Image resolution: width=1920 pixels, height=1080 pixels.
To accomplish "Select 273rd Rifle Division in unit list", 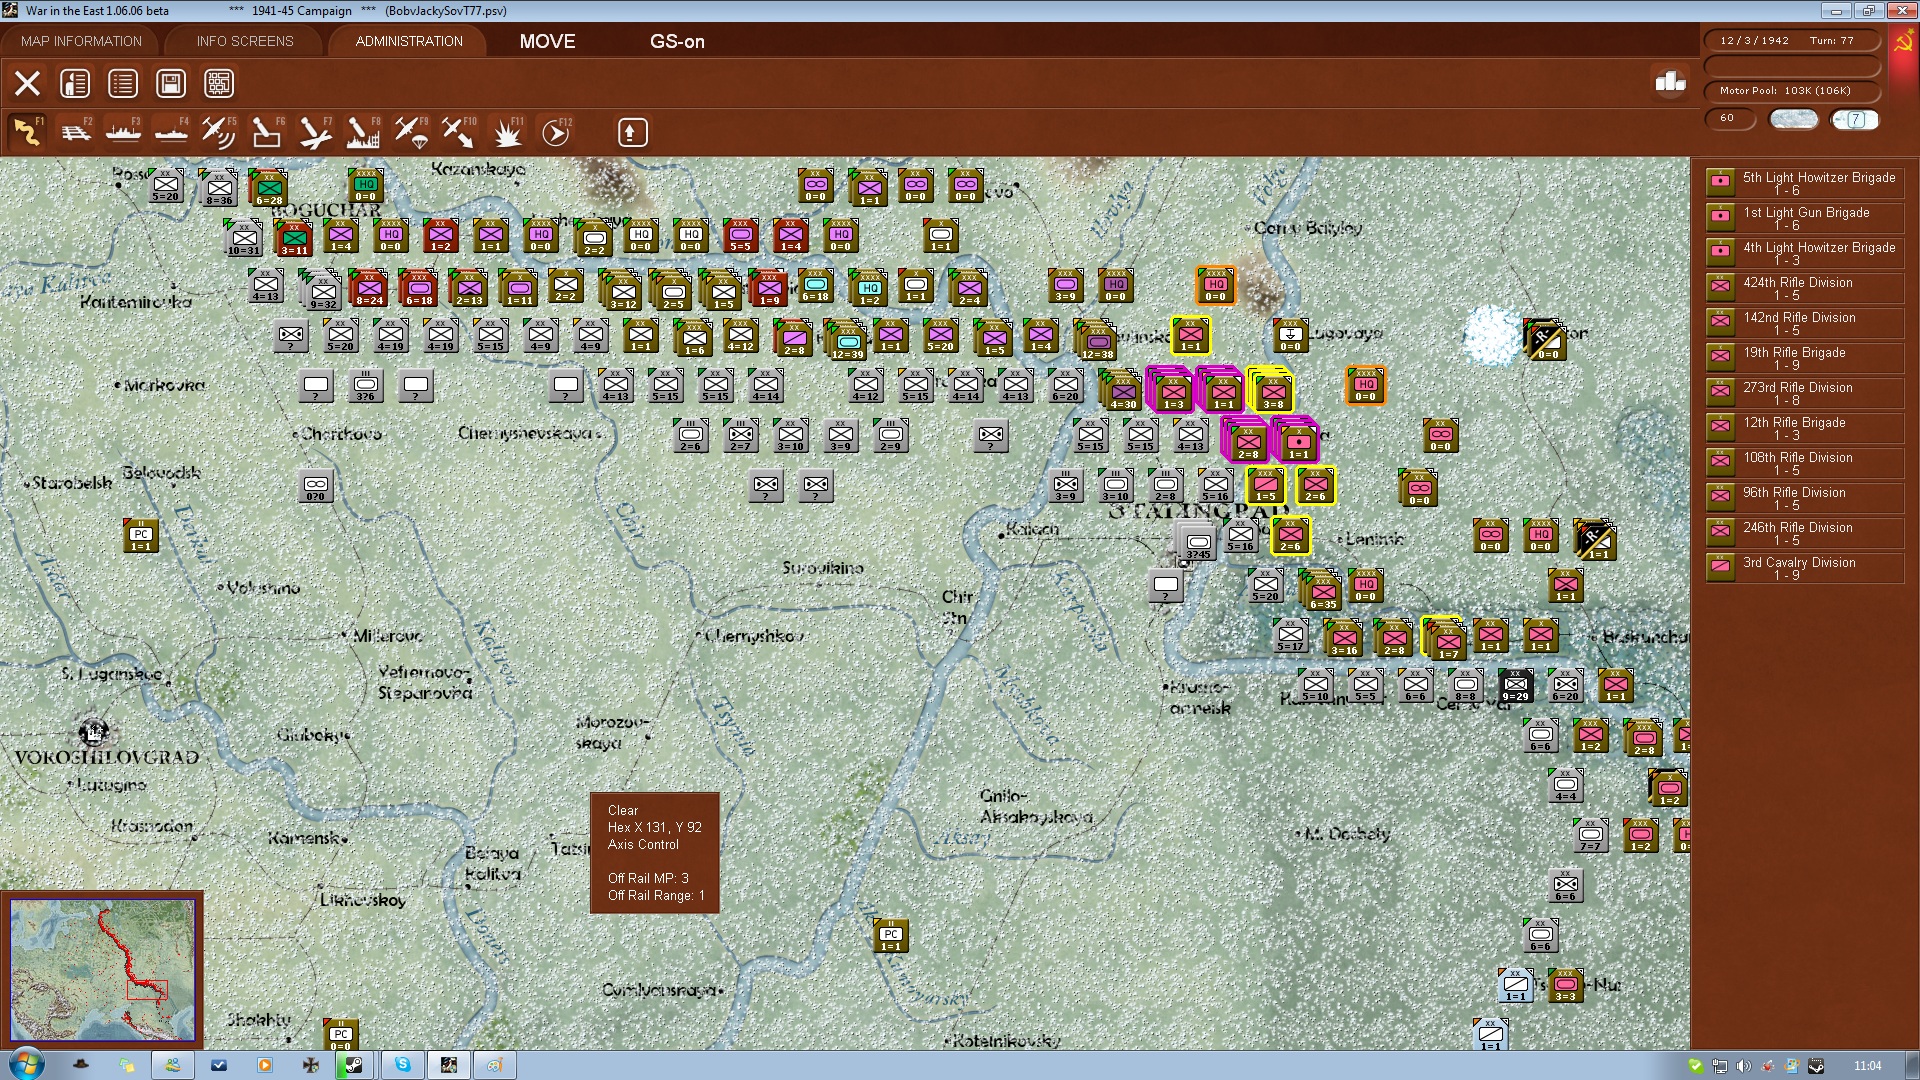I will point(1804,393).
